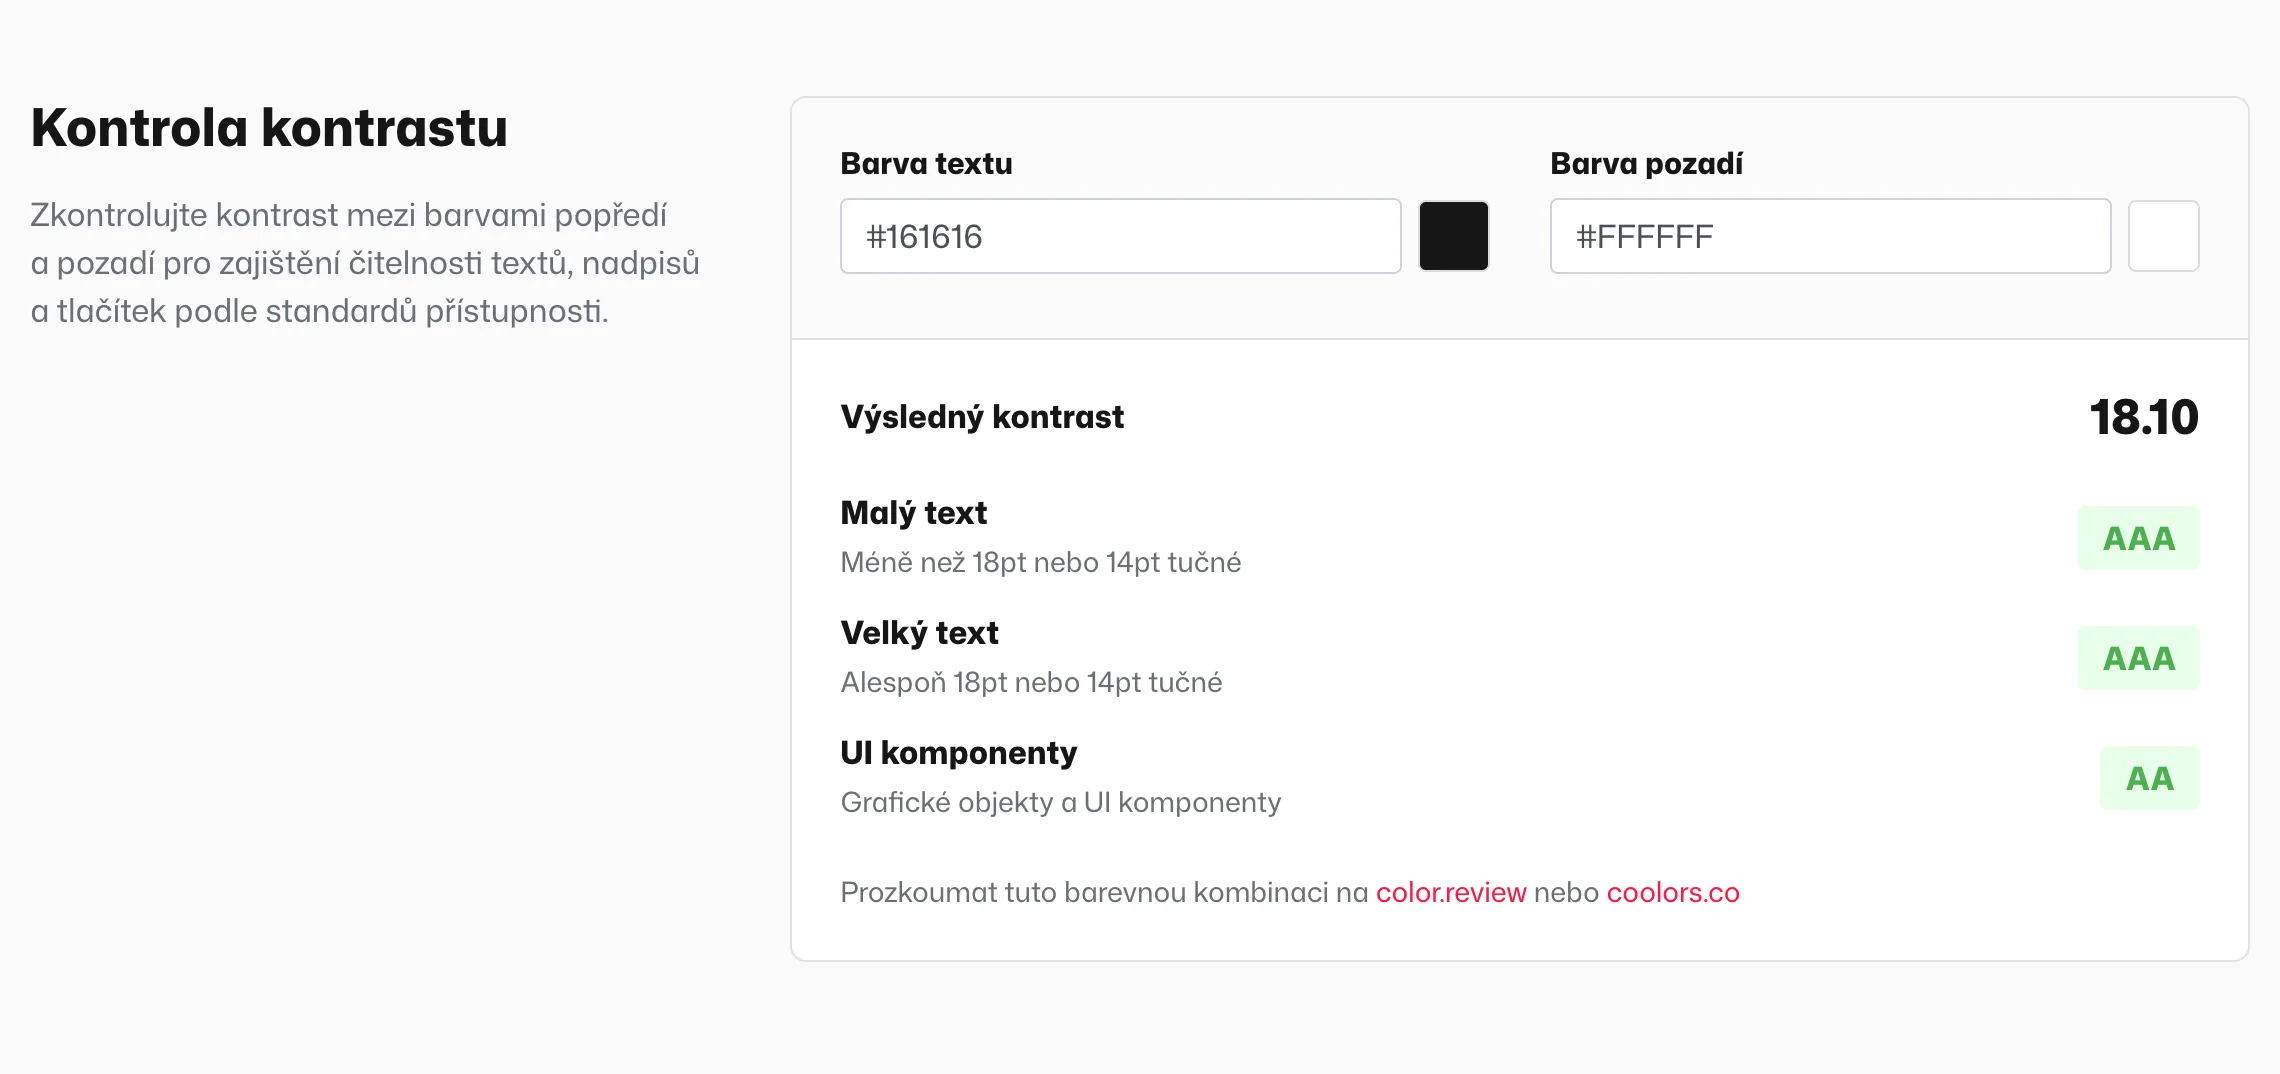Click the Alespoň 18pt nebo 14pt description

click(1031, 682)
